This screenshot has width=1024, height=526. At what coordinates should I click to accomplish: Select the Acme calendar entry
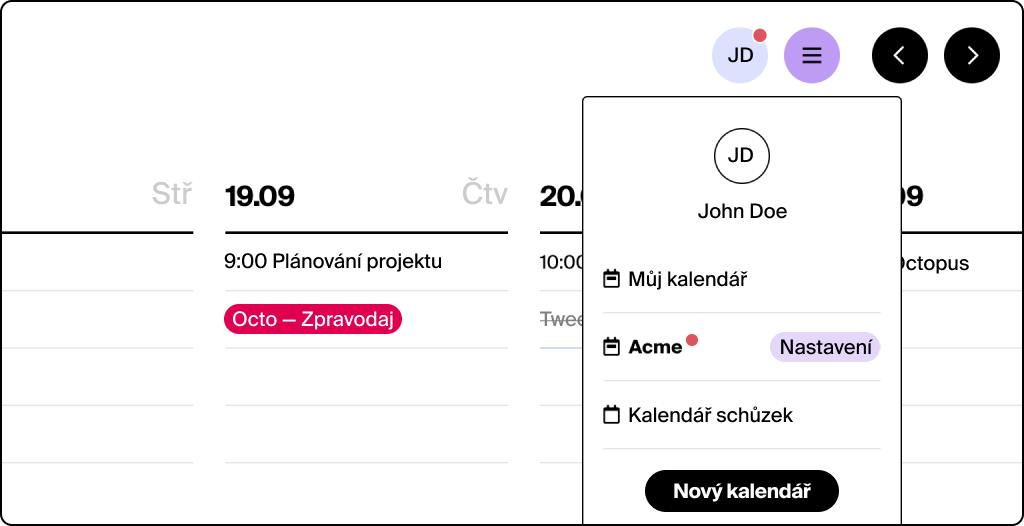(655, 347)
